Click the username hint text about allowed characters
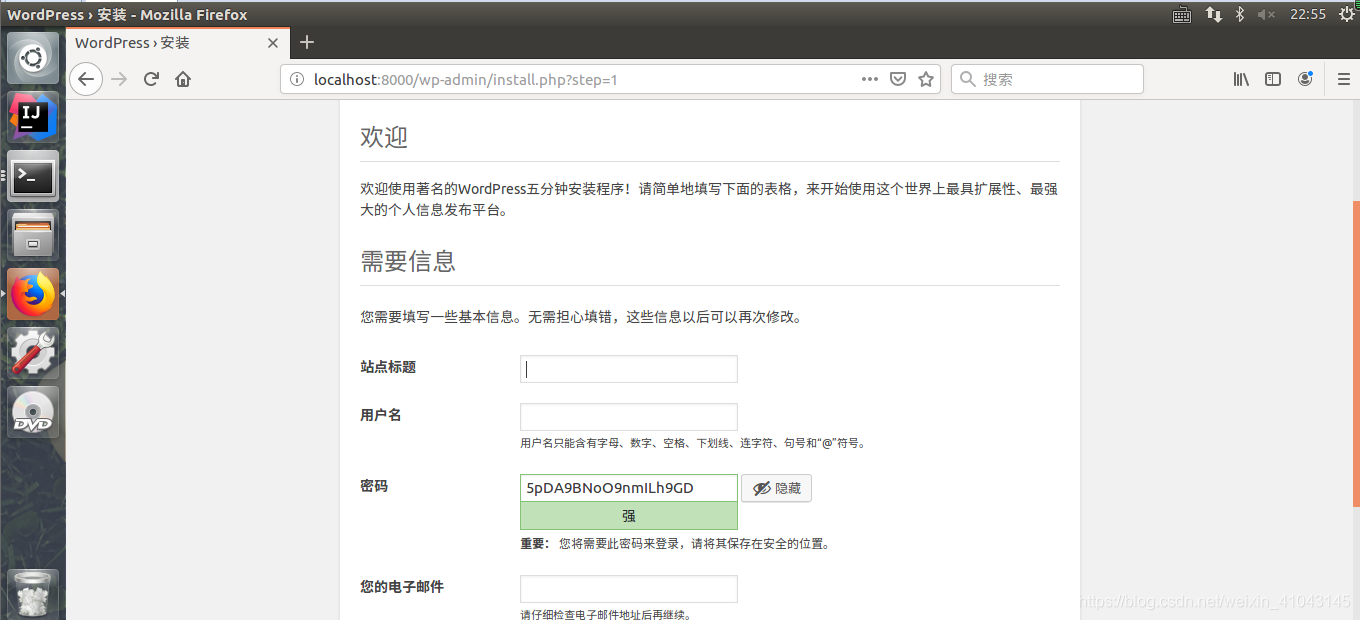Viewport: 1360px width, 620px height. coord(692,443)
